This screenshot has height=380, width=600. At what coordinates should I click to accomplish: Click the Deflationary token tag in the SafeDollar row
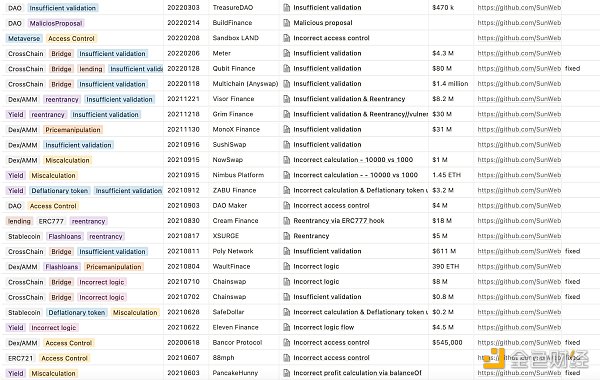[77, 313]
